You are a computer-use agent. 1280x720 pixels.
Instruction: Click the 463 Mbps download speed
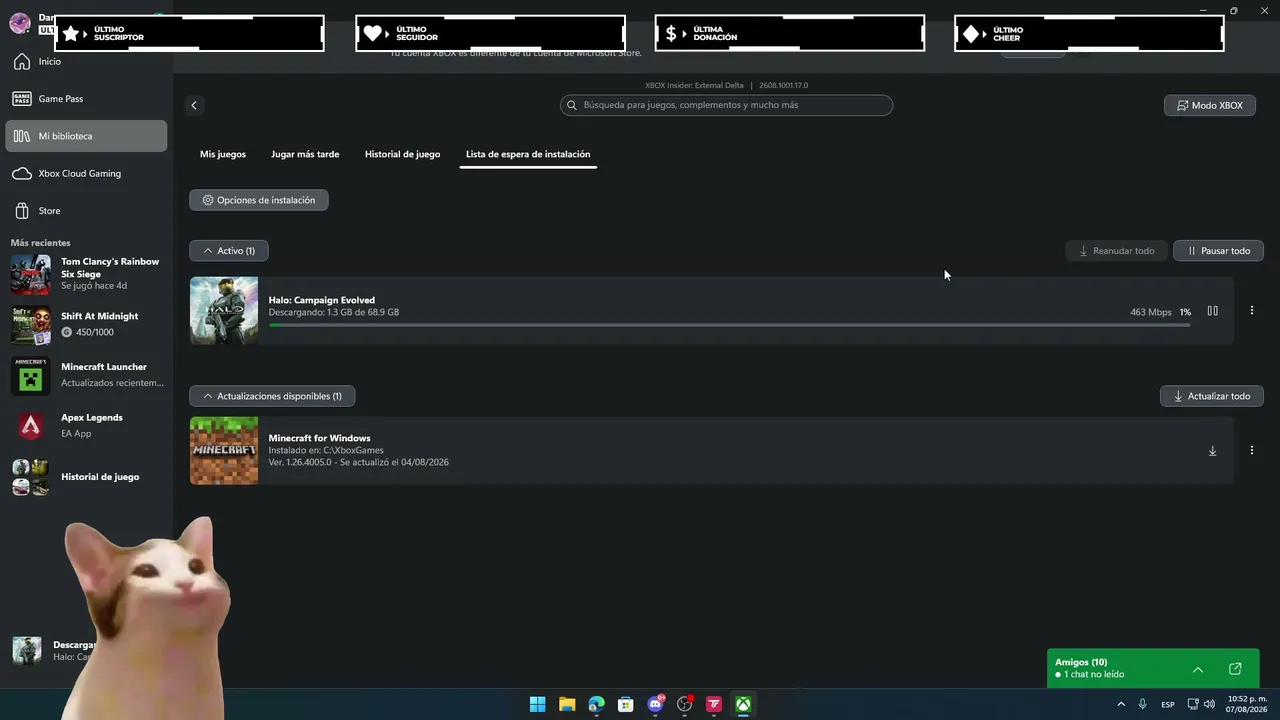coord(1151,312)
